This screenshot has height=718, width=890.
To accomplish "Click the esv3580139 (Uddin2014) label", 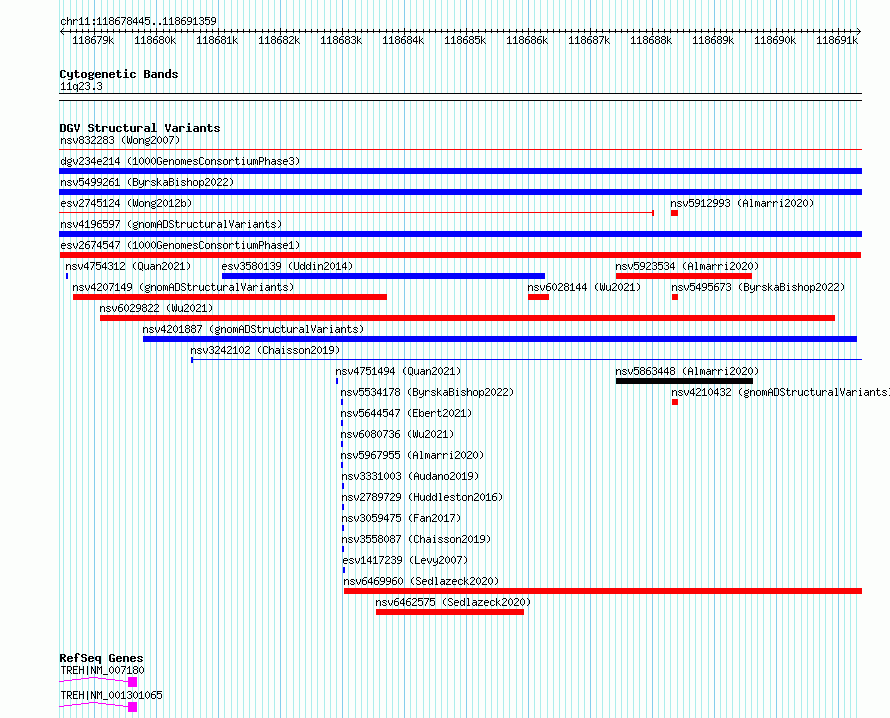I will 287,266.
